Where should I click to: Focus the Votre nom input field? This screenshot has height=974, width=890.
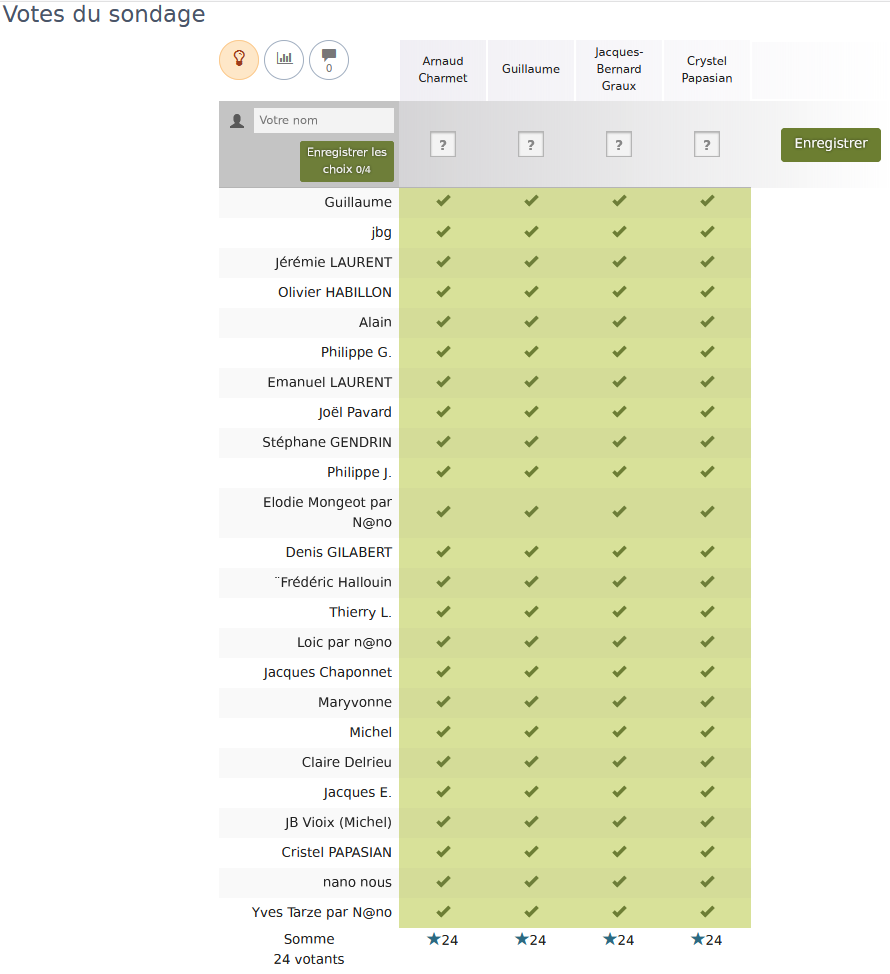coord(324,121)
